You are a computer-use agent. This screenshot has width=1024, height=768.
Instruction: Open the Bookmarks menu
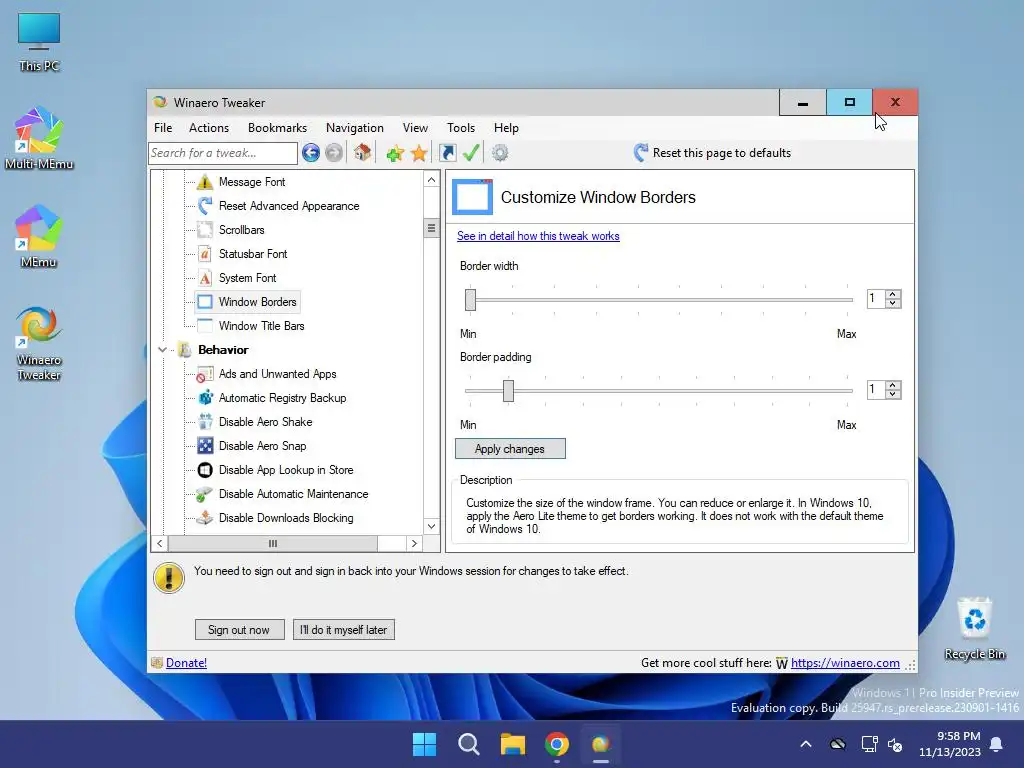[x=278, y=128]
